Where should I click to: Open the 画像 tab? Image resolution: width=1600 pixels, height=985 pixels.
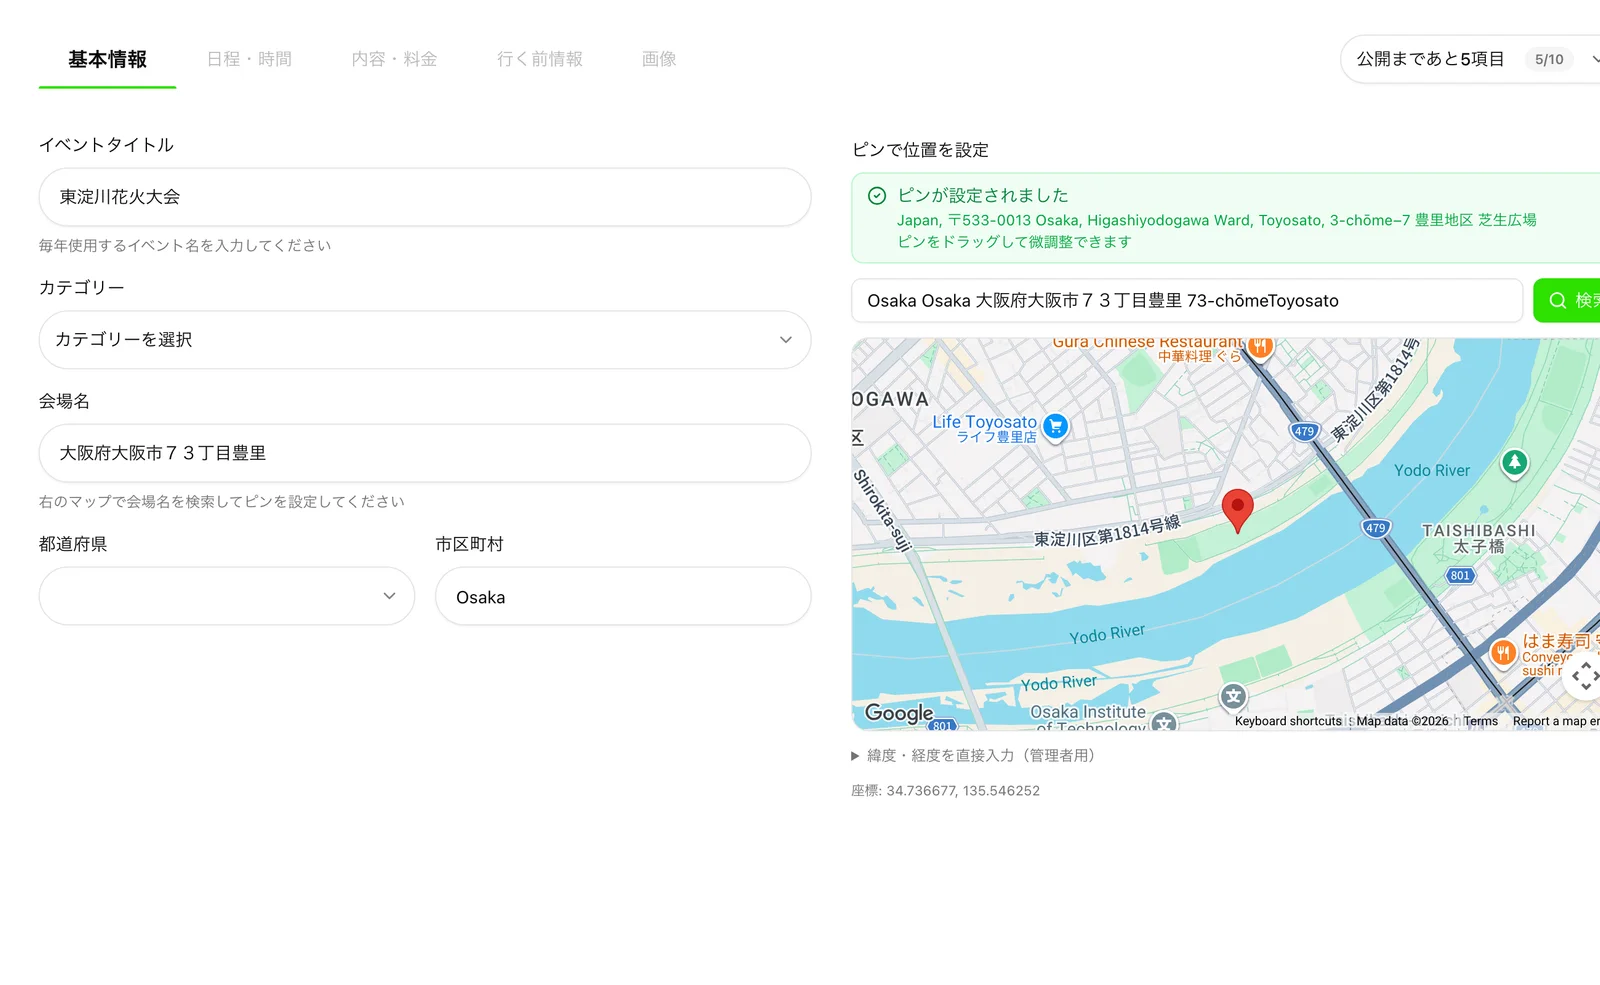tap(659, 59)
